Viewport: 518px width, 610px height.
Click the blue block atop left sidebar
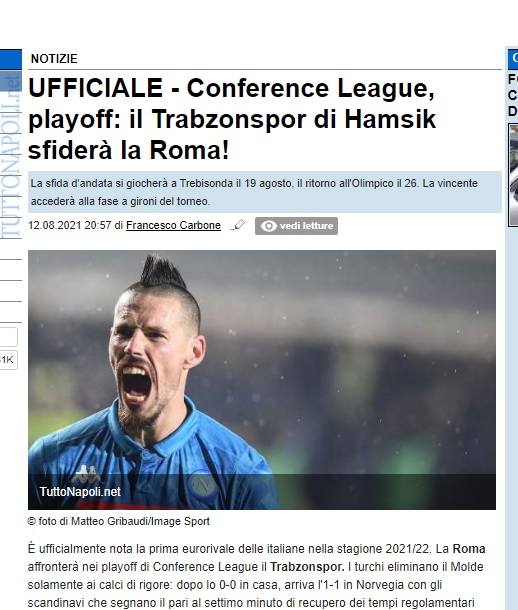(x=11, y=60)
